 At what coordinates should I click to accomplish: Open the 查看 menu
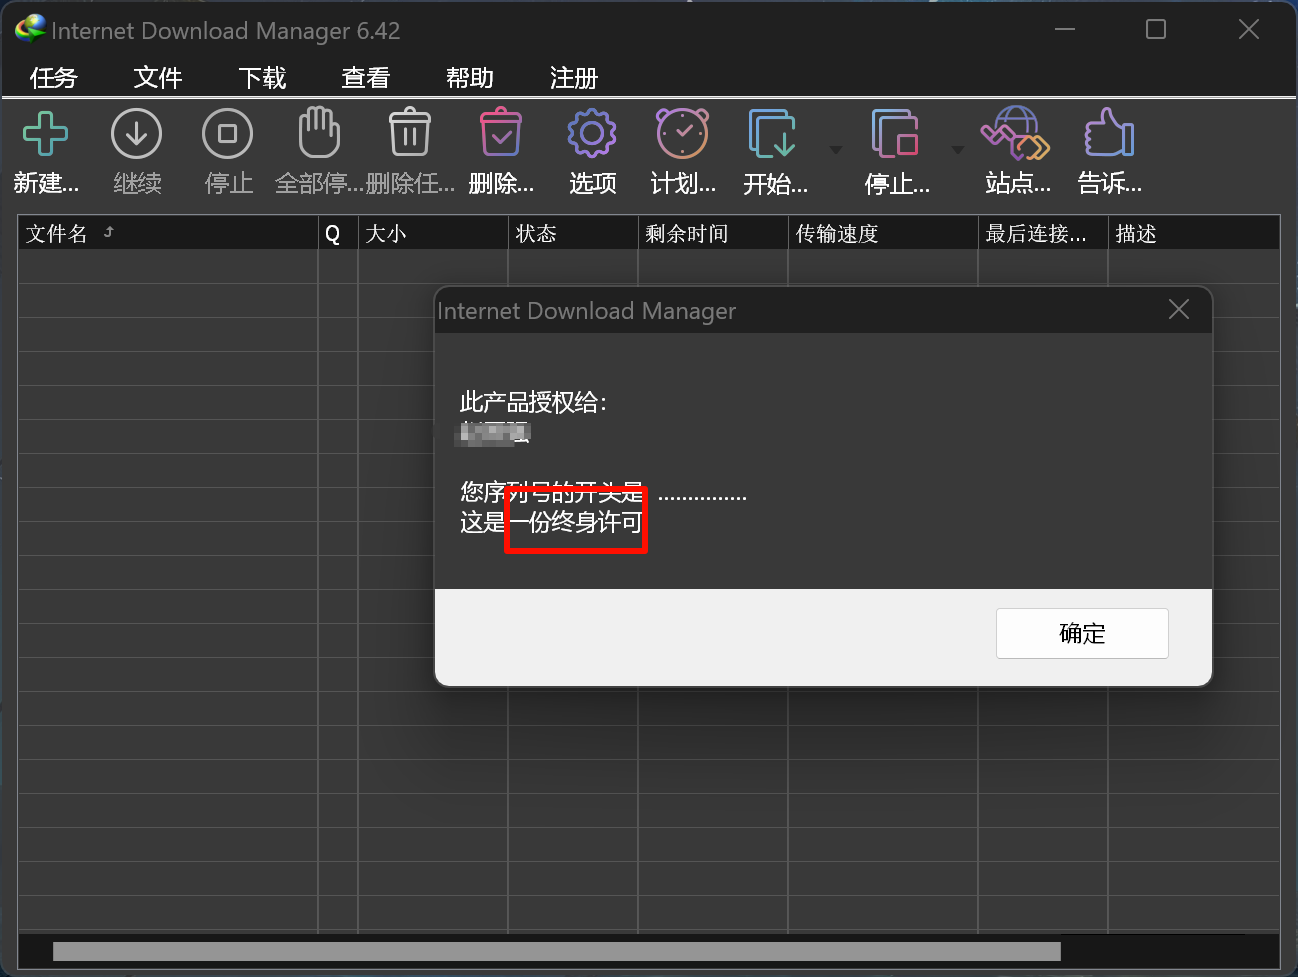(x=366, y=78)
